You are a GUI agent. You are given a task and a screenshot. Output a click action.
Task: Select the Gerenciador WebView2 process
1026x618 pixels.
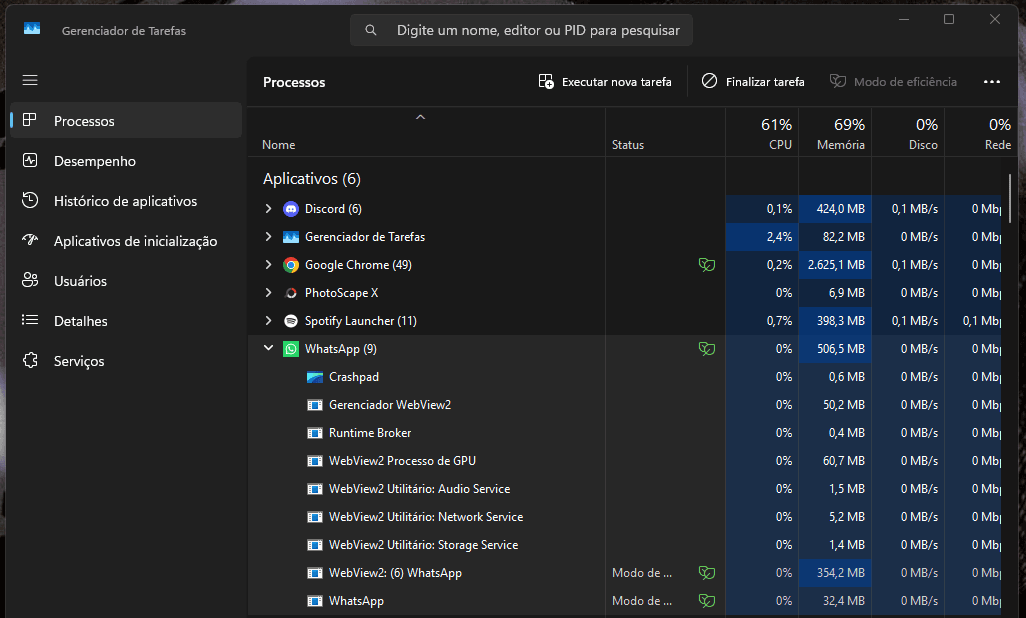click(390, 405)
